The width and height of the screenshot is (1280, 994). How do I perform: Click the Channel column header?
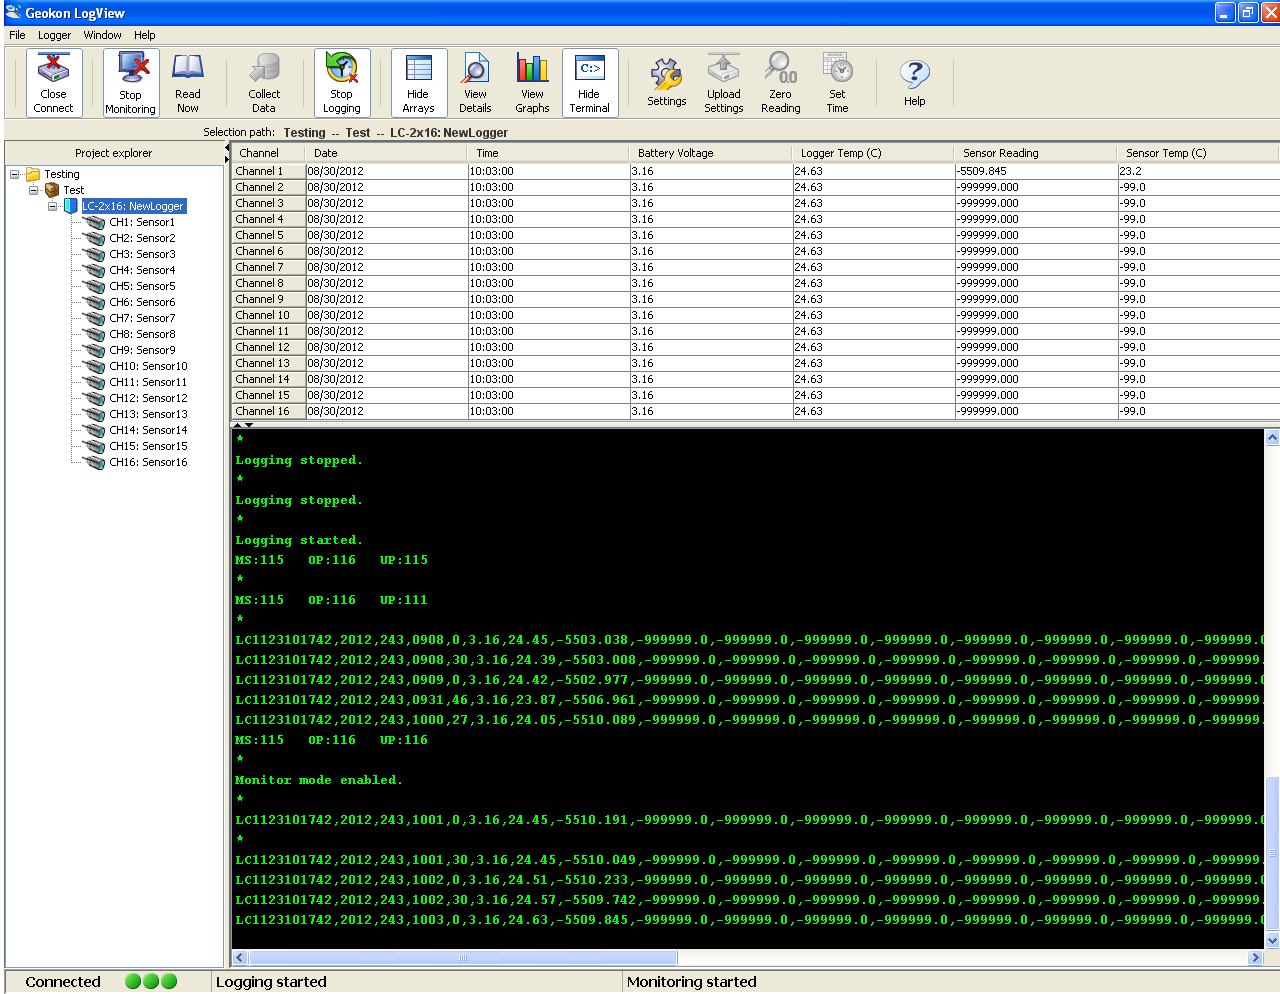click(x=268, y=153)
